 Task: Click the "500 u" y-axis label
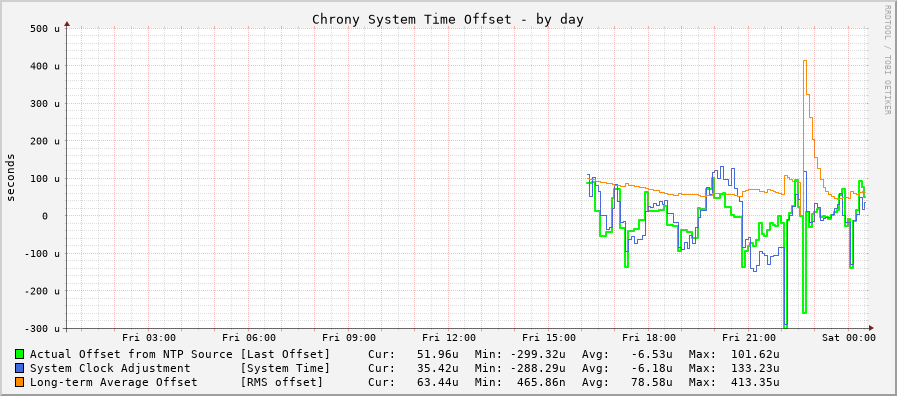click(44, 29)
